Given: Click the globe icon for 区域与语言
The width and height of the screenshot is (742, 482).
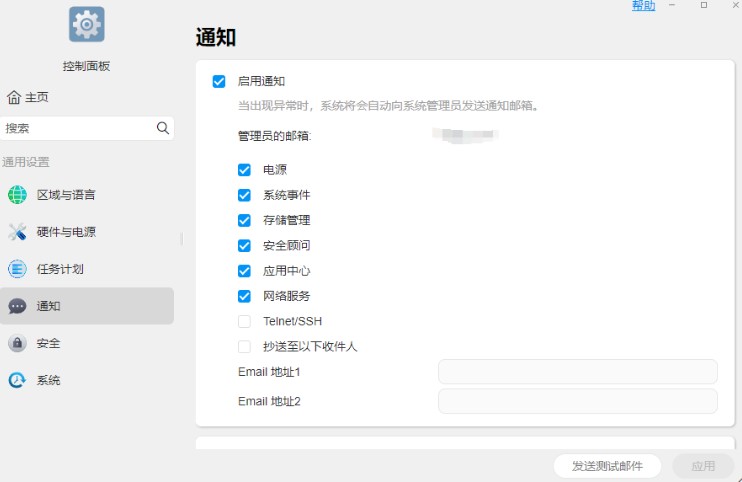Looking at the screenshot, I should [x=18, y=195].
